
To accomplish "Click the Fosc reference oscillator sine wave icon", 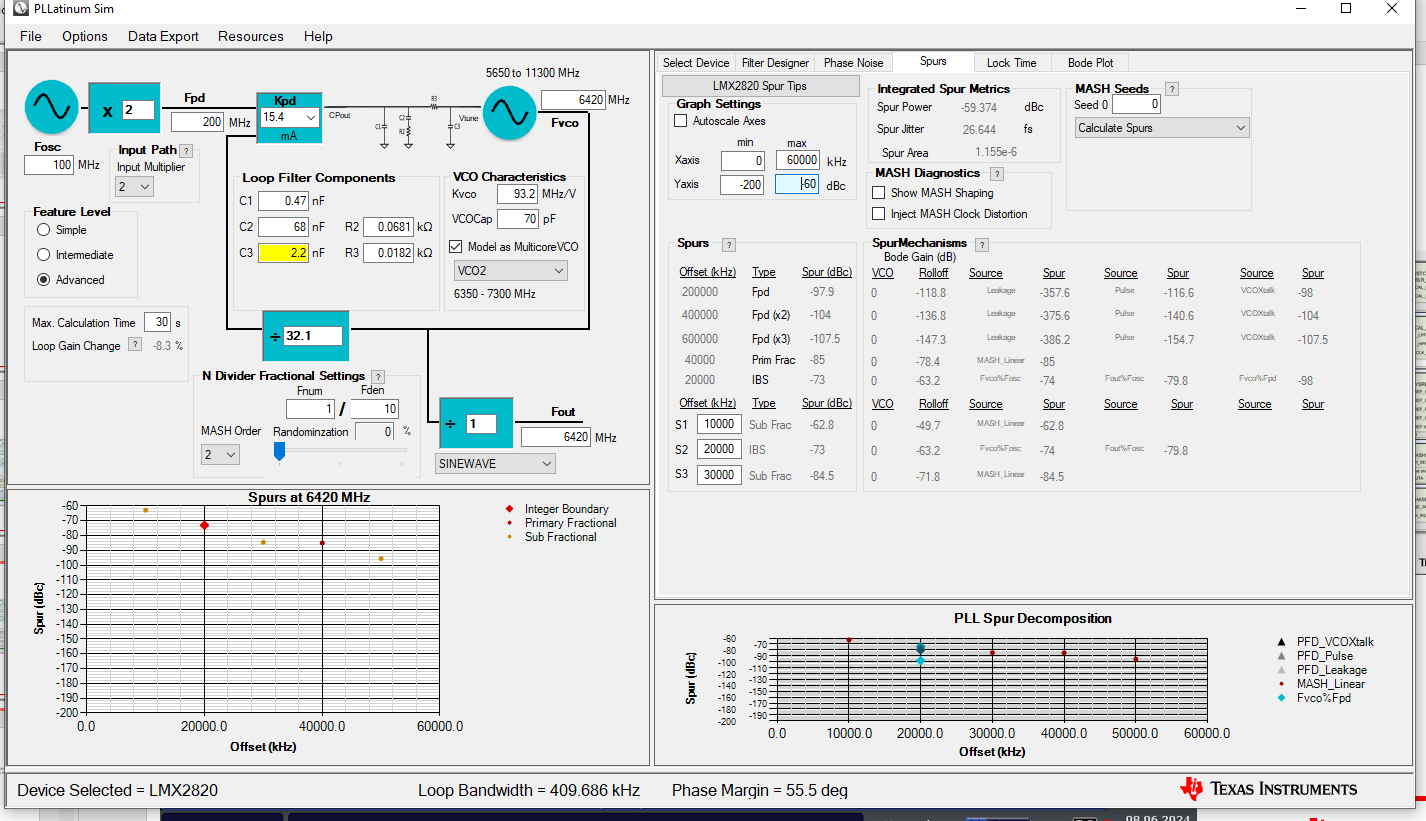I will click(x=51, y=107).
